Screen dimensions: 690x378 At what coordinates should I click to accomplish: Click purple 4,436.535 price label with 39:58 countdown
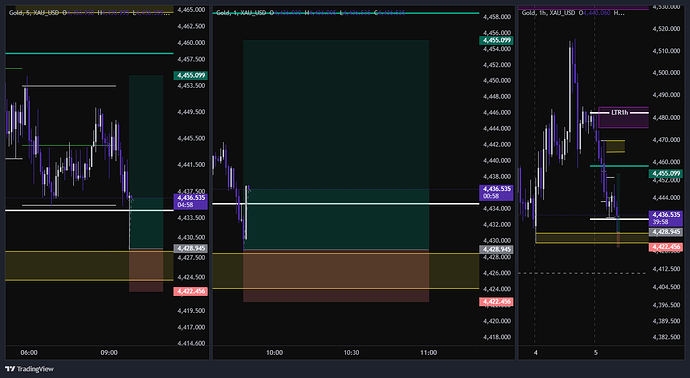[x=666, y=218]
